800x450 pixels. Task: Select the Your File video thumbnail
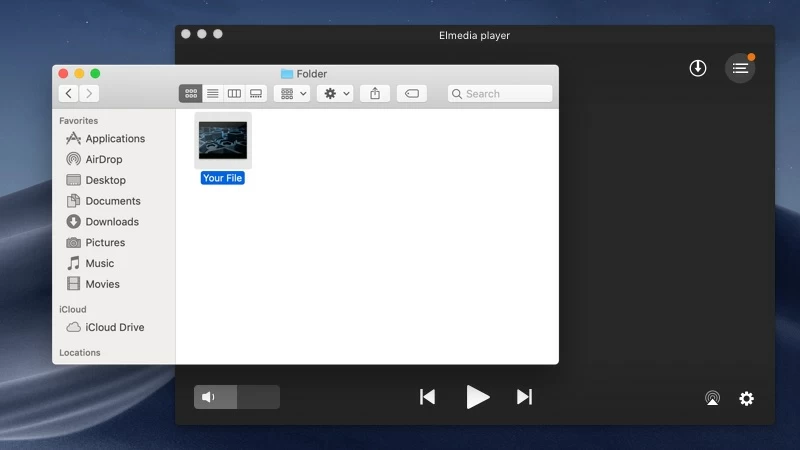coord(222,140)
